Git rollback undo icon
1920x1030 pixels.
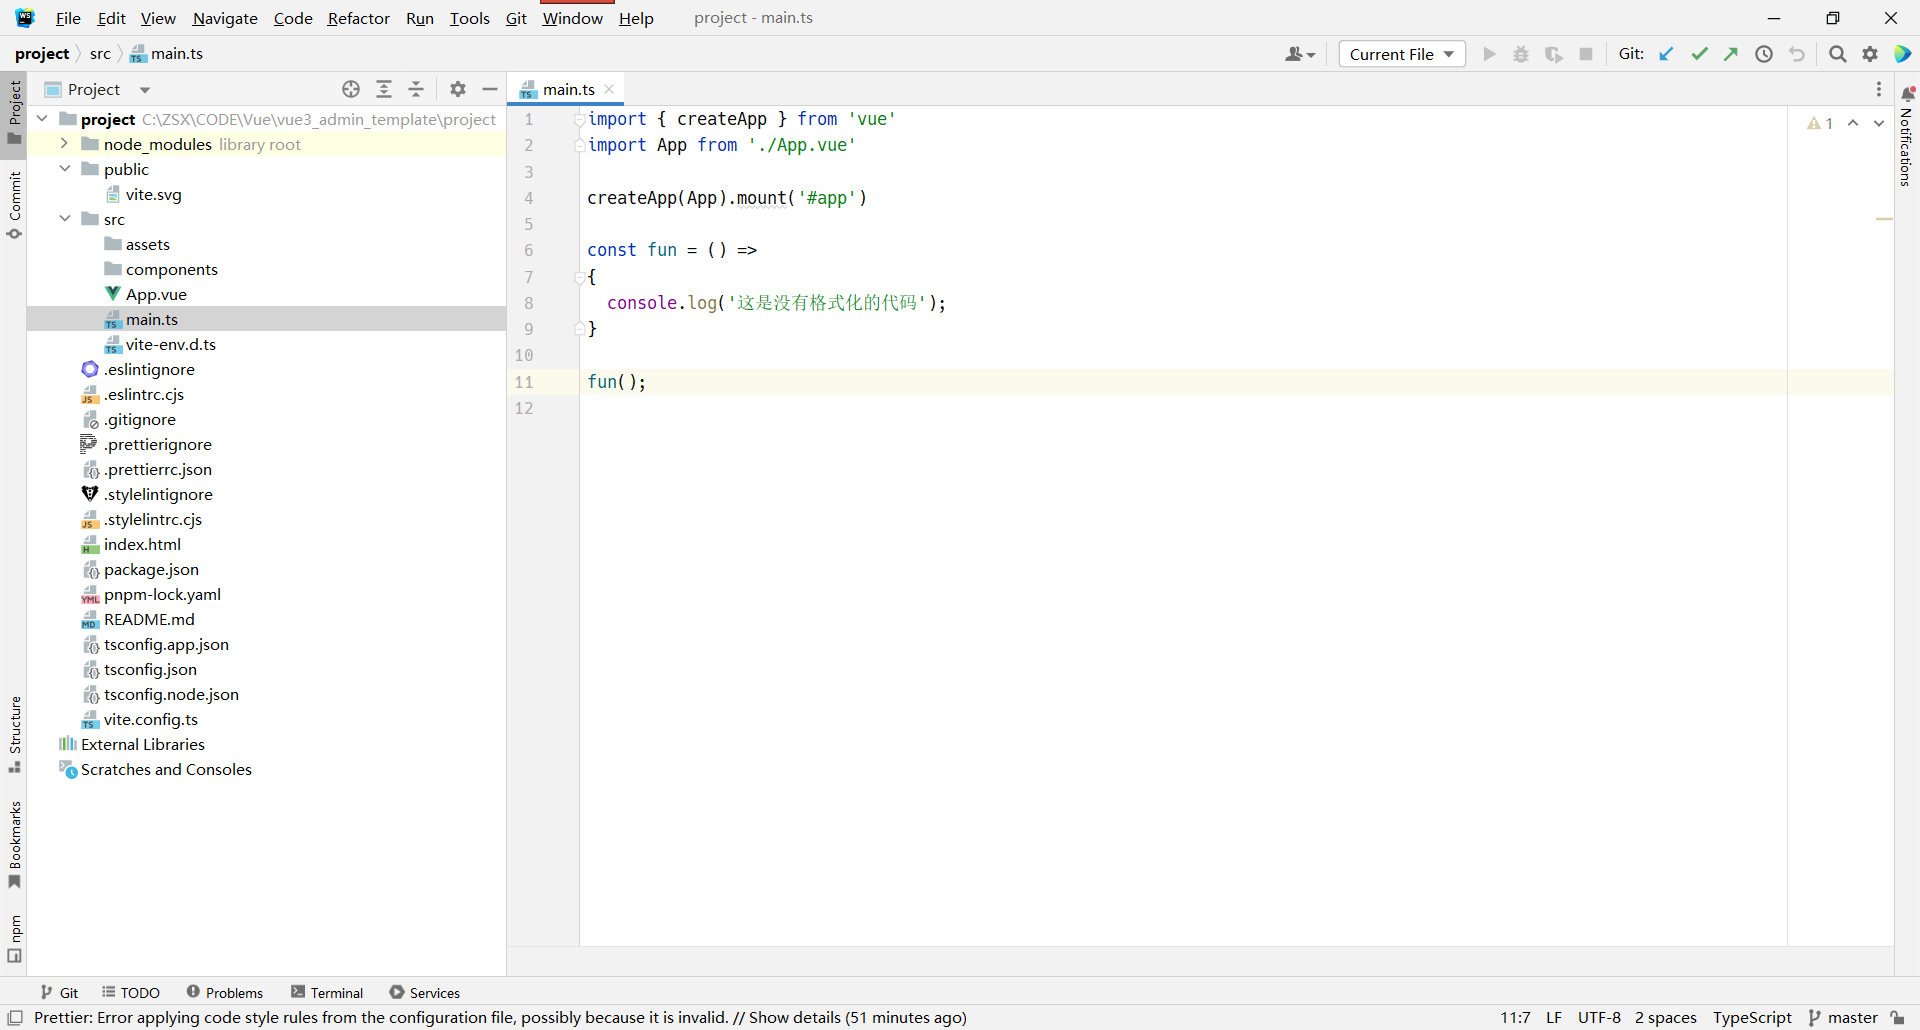point(1797,54)
